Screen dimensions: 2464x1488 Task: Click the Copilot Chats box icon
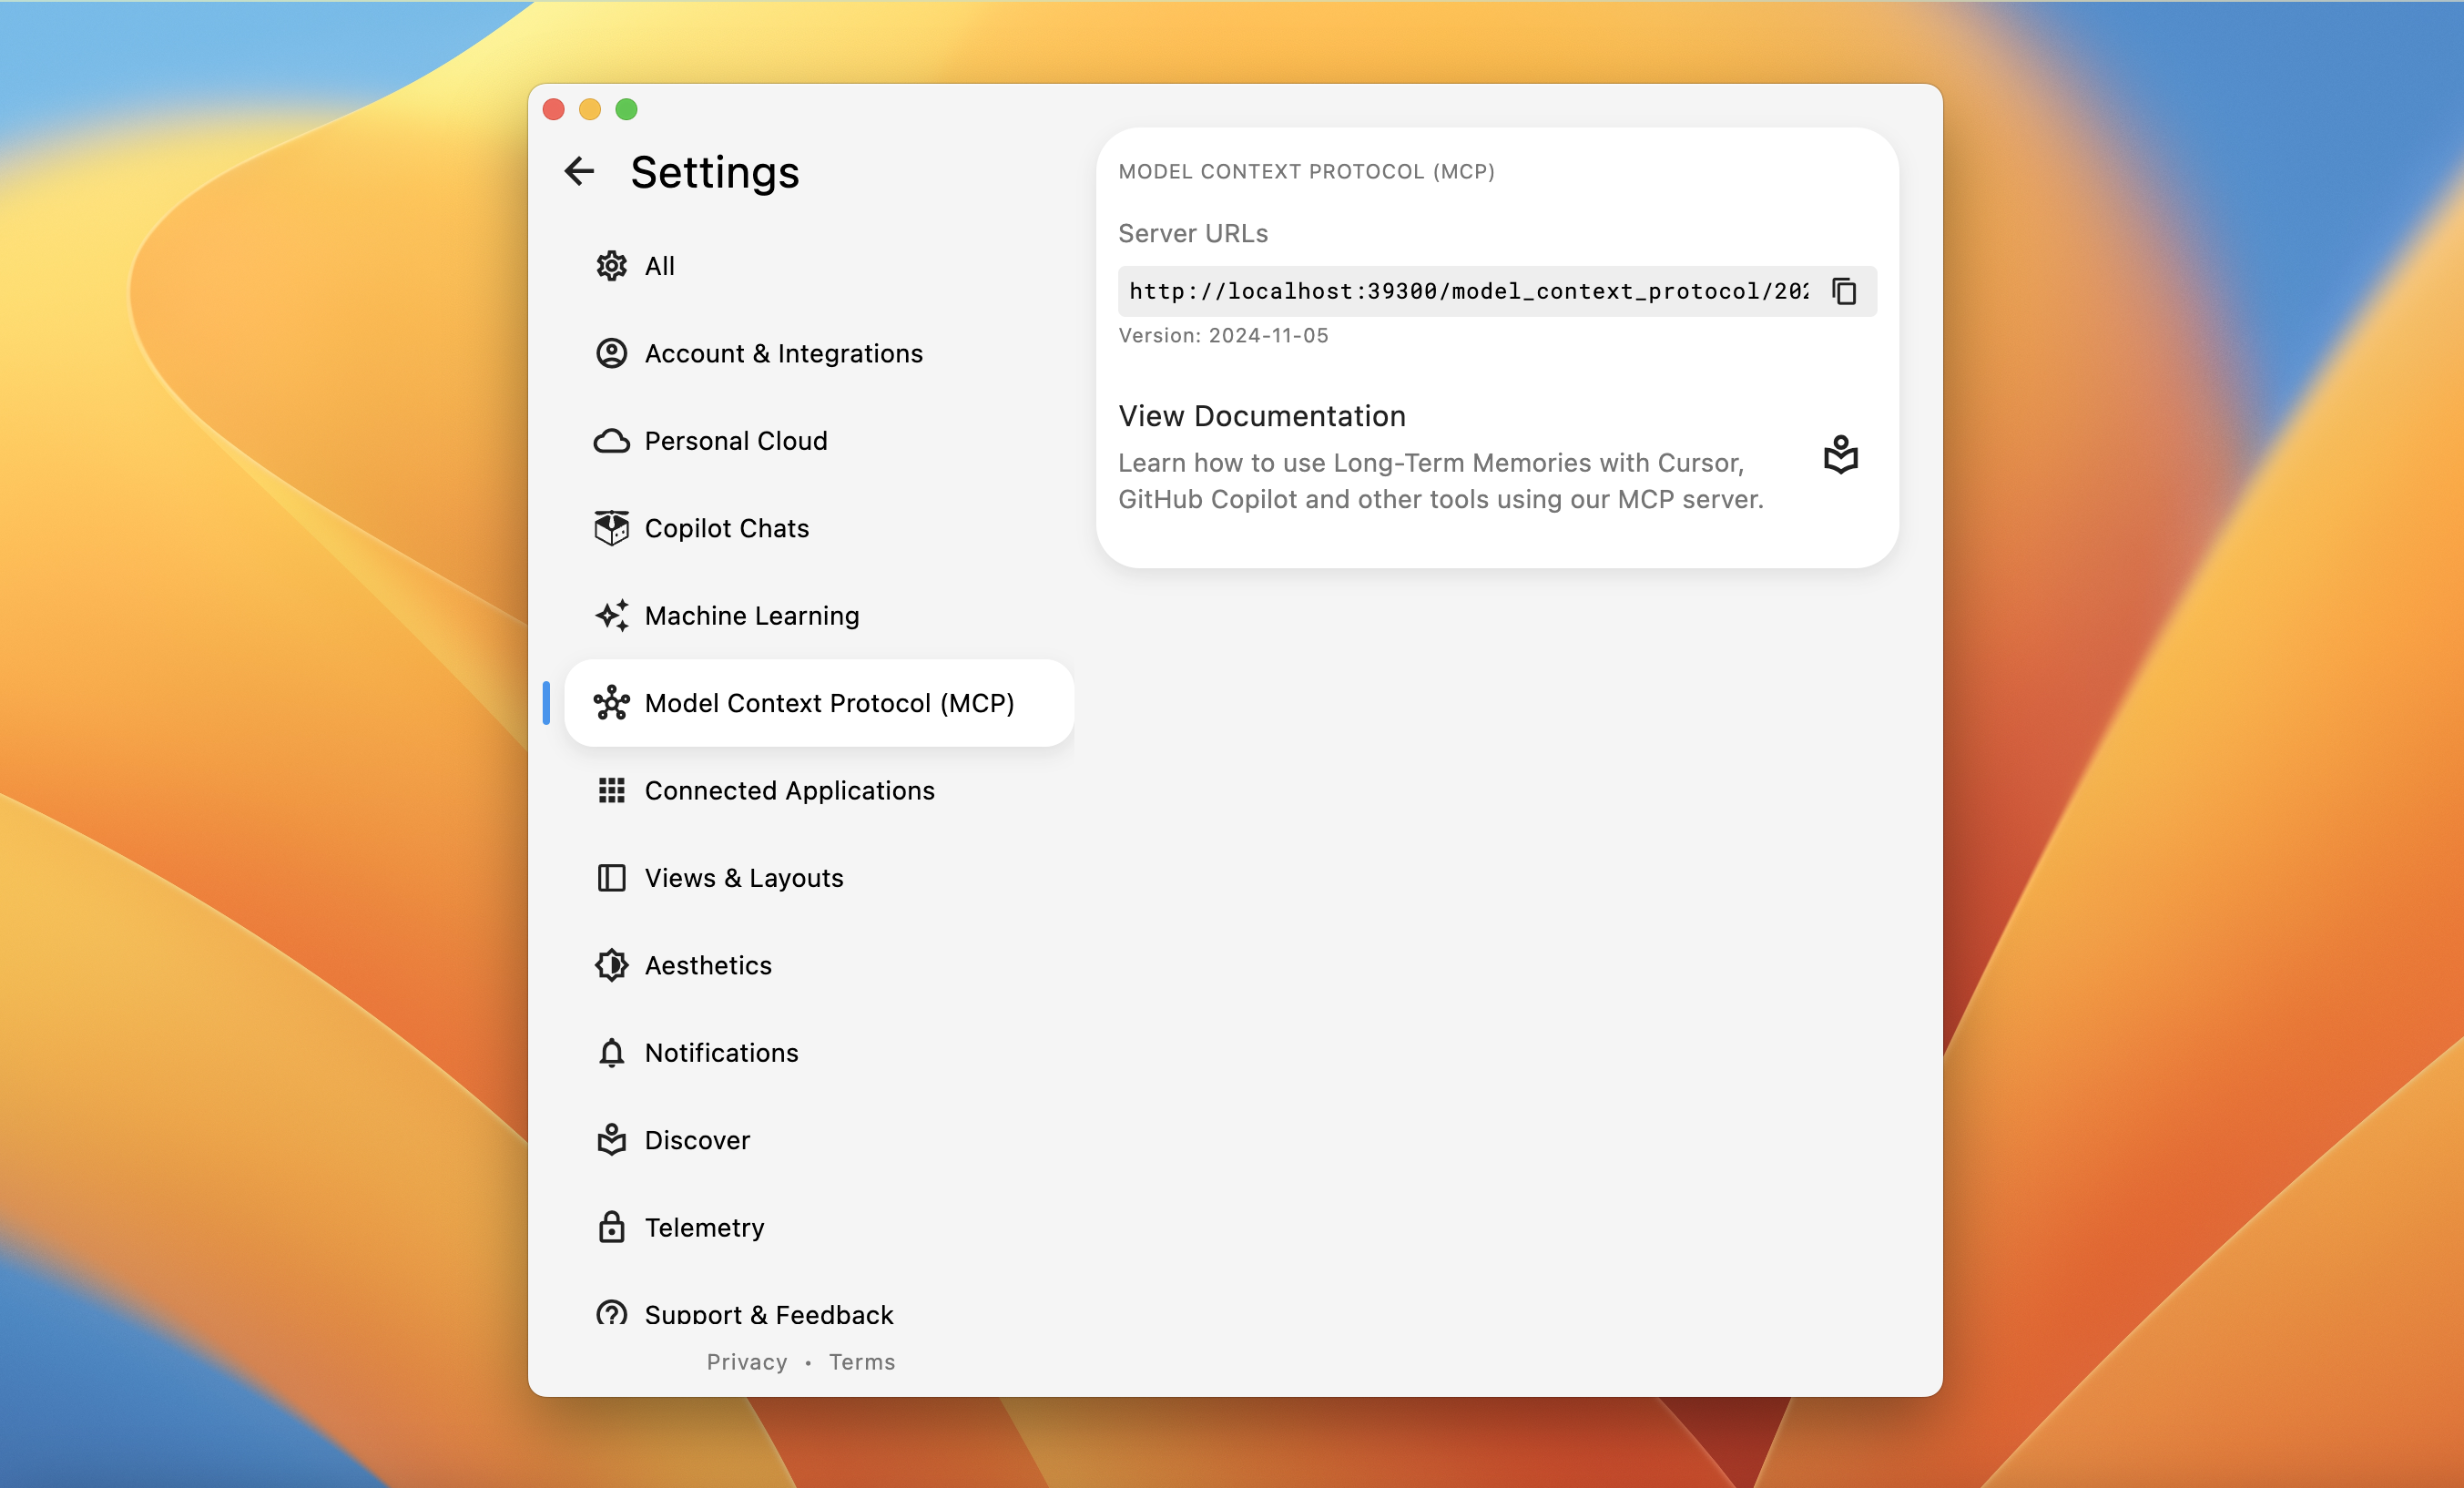[x=611, y=528]
